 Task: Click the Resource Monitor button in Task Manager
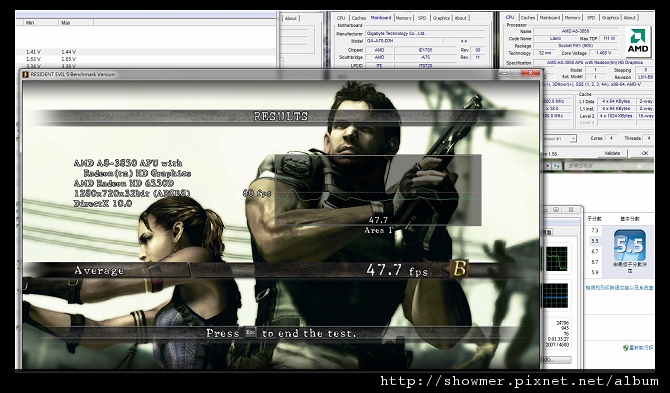point(557,360)
